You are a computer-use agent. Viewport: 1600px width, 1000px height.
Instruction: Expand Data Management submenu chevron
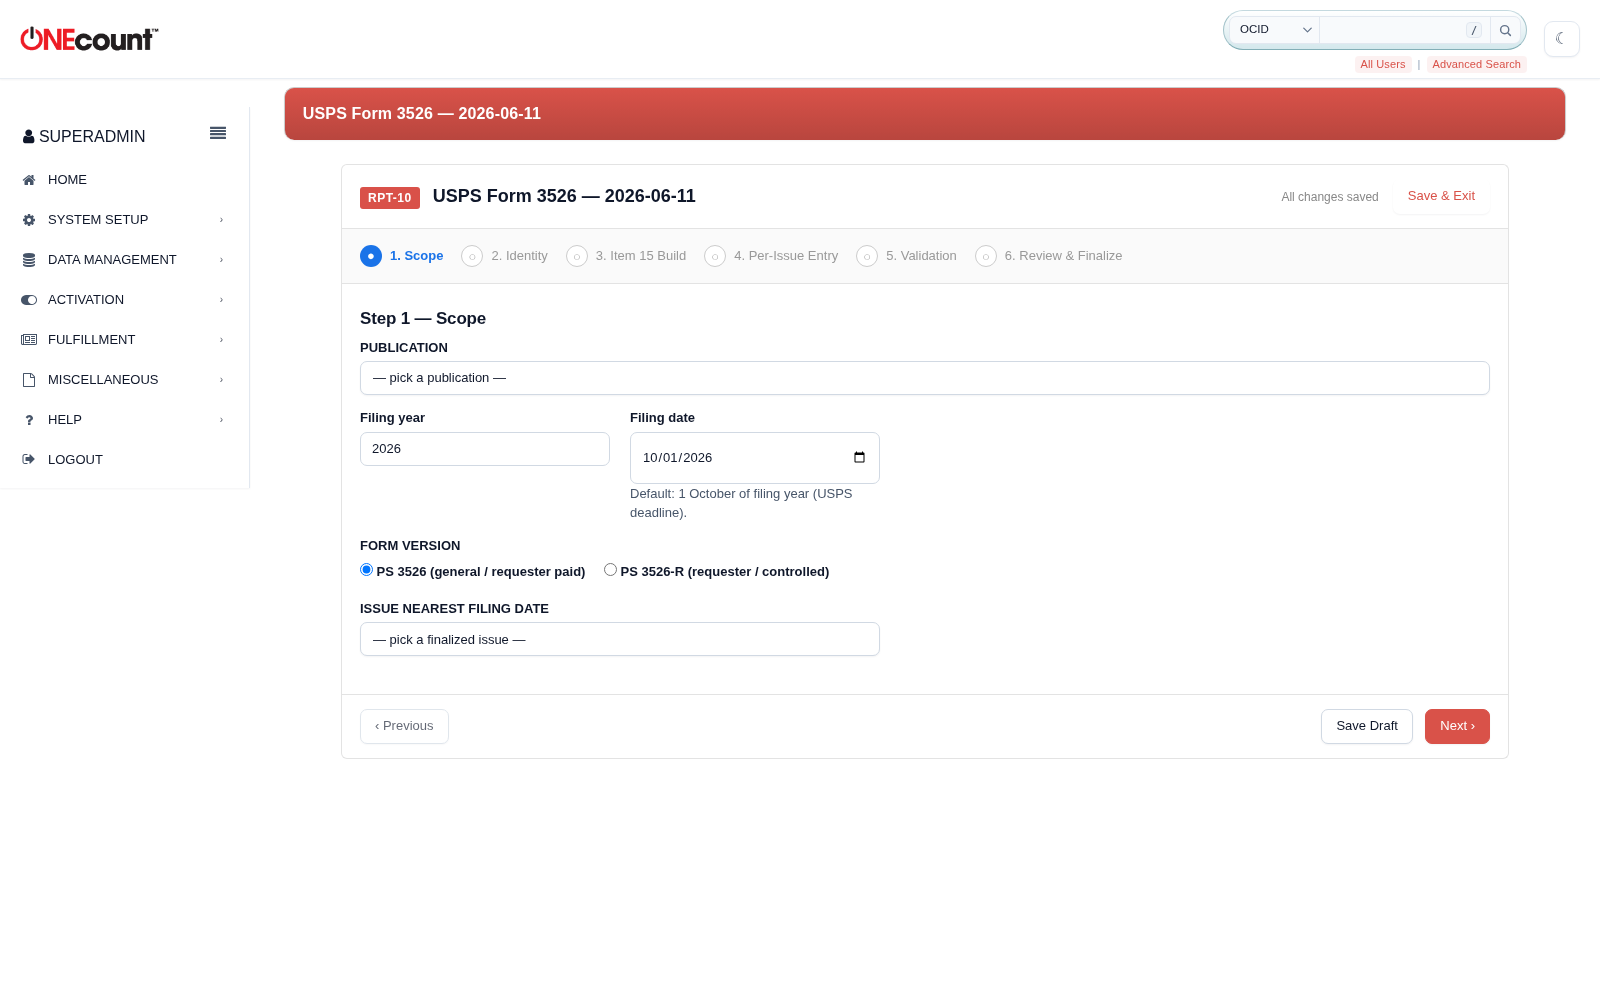click(221, 260)
